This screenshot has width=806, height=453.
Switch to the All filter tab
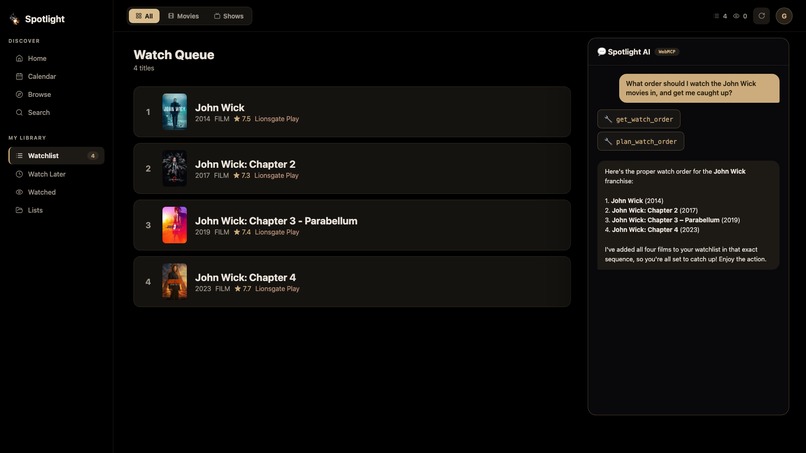144,16
